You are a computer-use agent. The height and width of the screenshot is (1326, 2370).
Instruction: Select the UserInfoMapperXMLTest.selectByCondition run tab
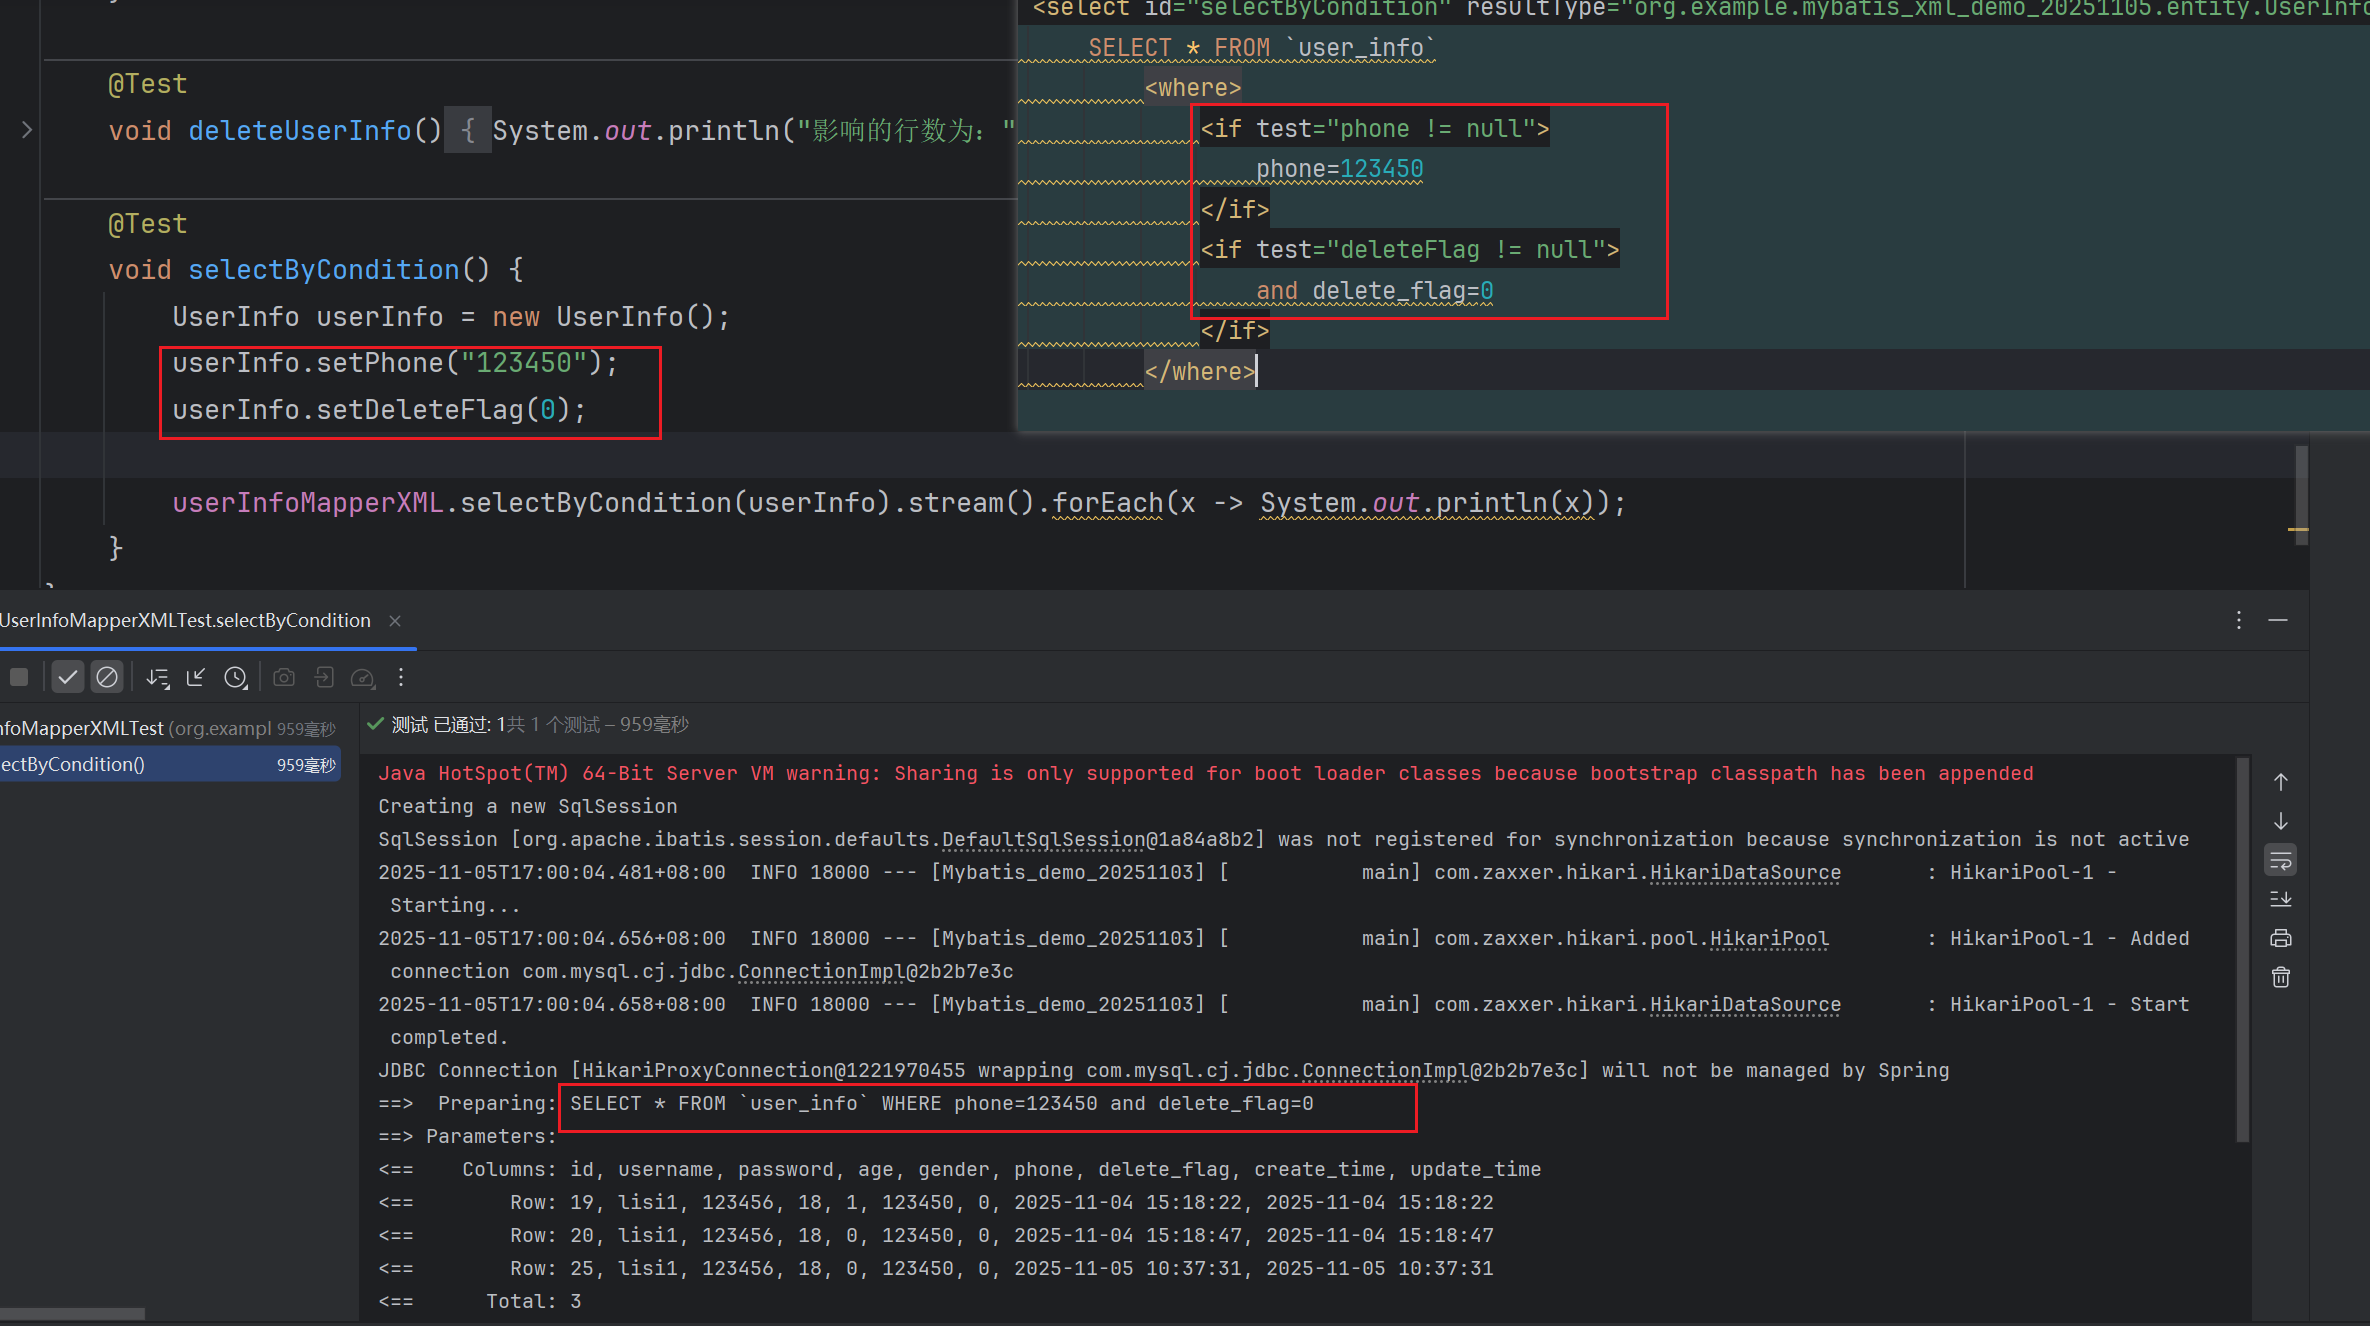pyautogui.click(x=185, y=620)
